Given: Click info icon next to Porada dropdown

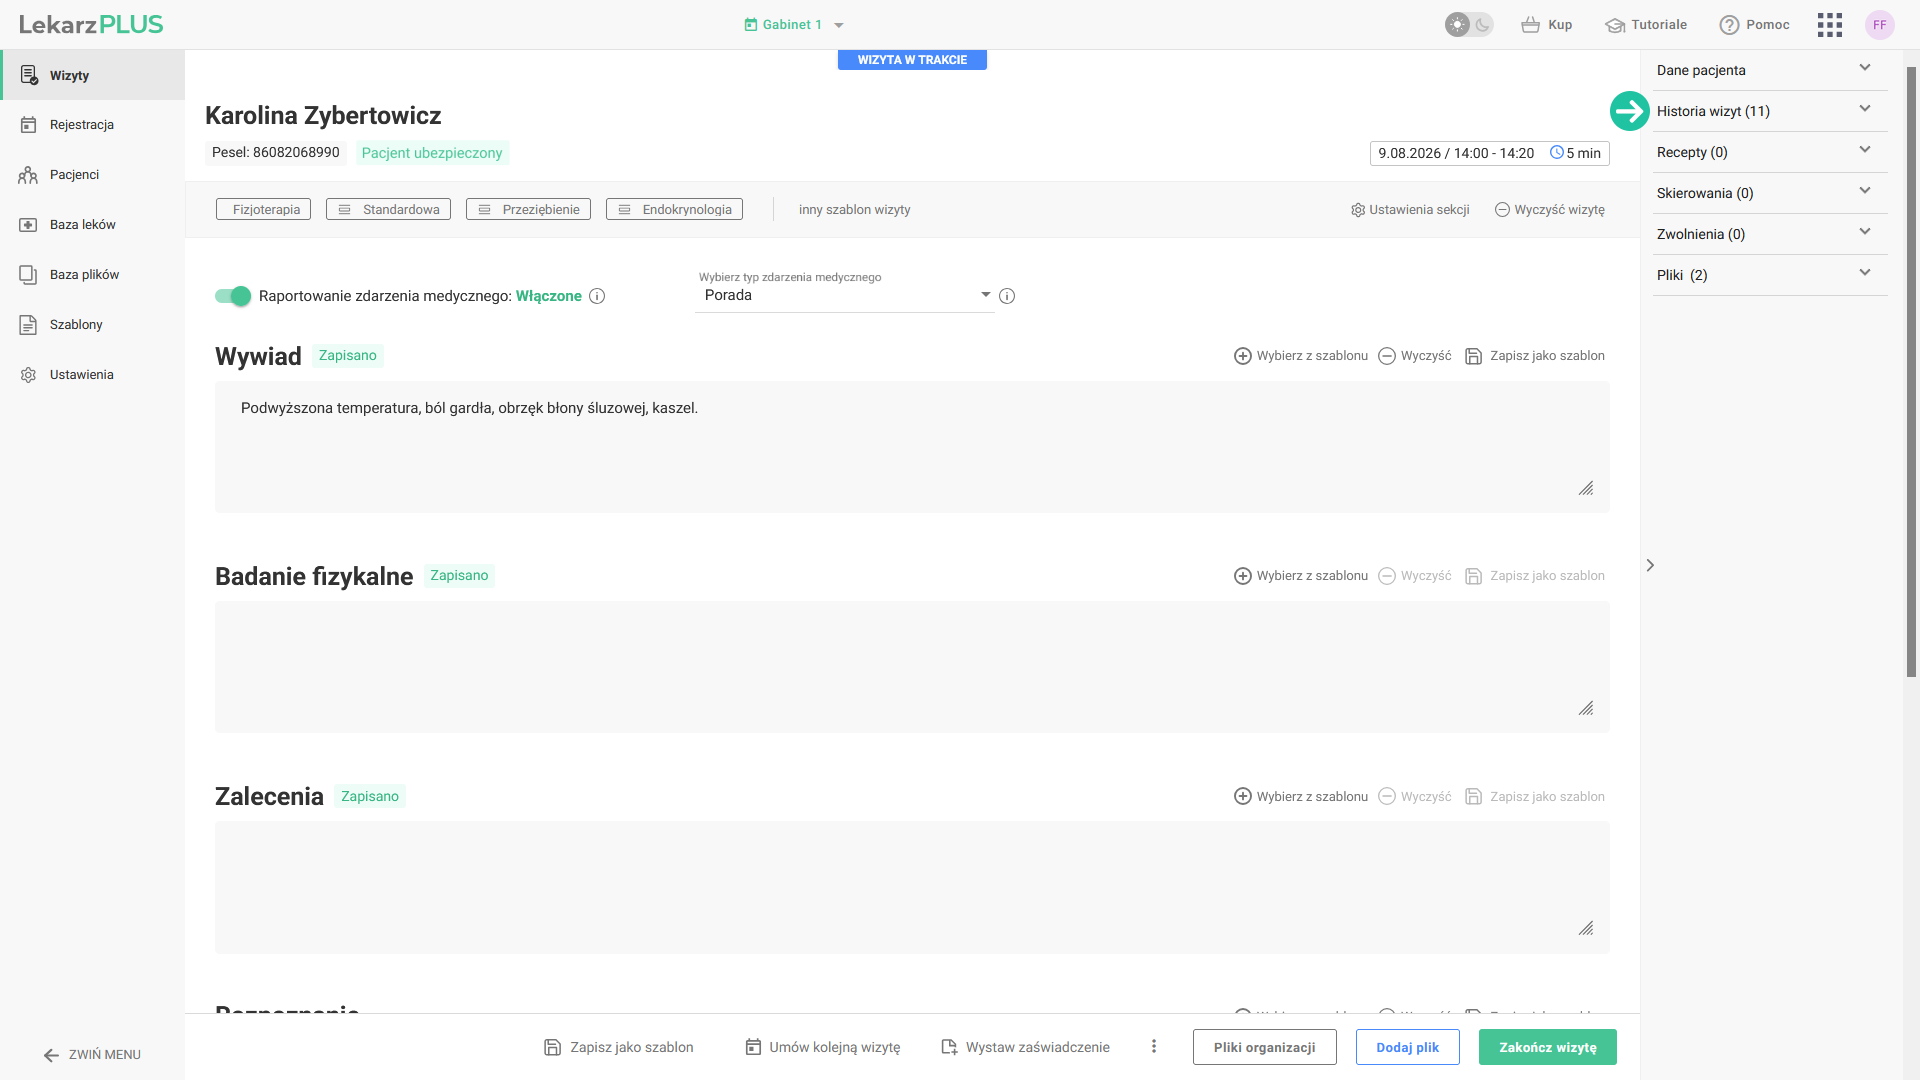Looking at the screenshot, I should tap(1007, 296).
